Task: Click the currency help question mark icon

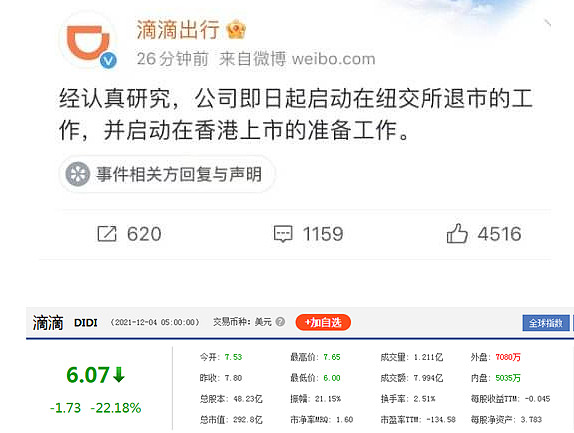Action: [280, 322]
